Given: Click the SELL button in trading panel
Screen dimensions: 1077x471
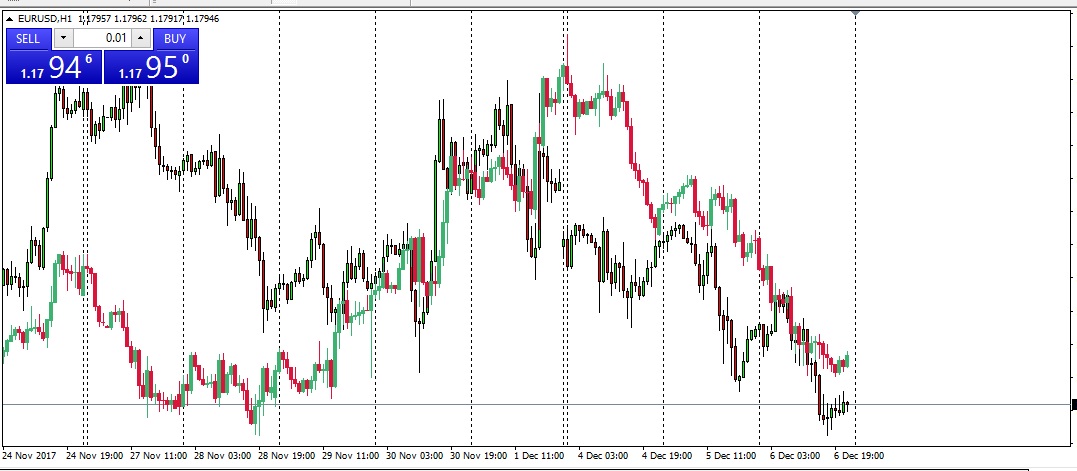Looking at the screenshot, I should pos(28,38).
